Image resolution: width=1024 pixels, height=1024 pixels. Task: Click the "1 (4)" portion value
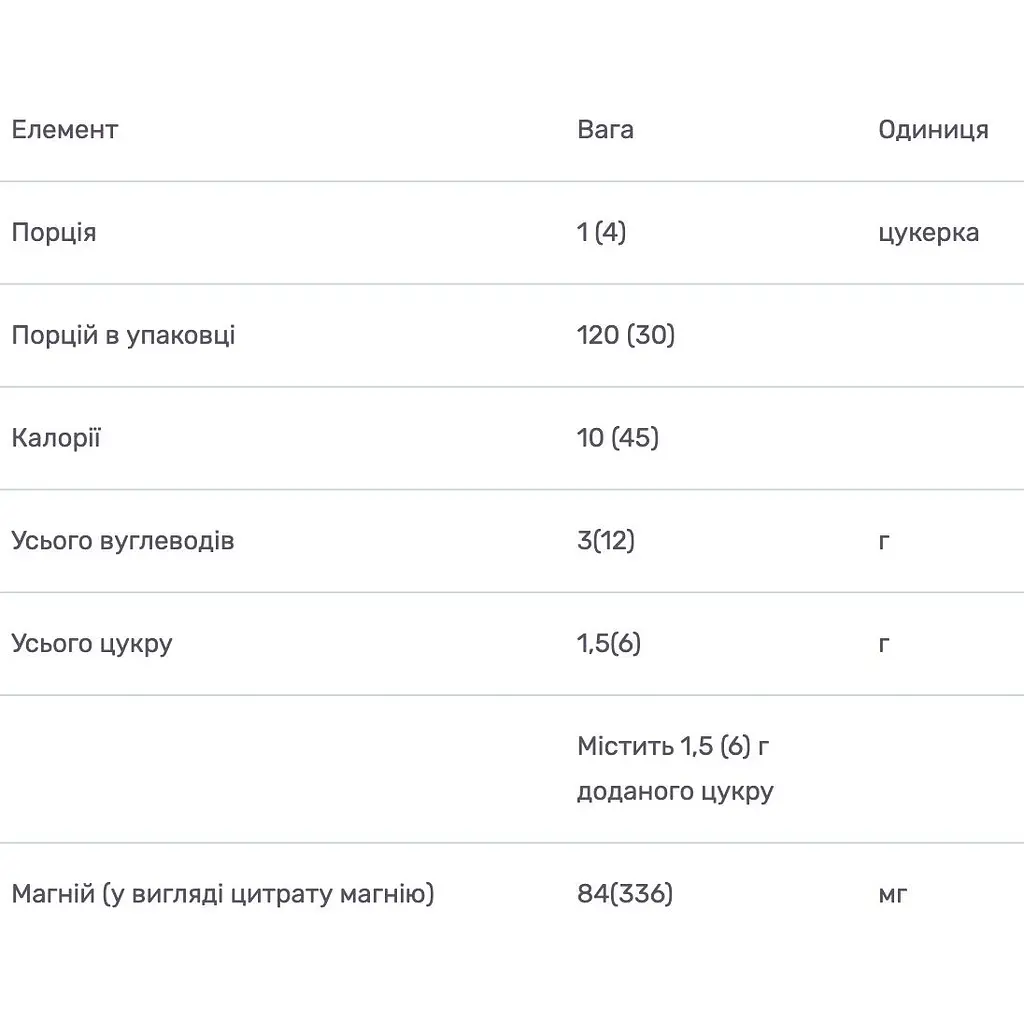601,233
